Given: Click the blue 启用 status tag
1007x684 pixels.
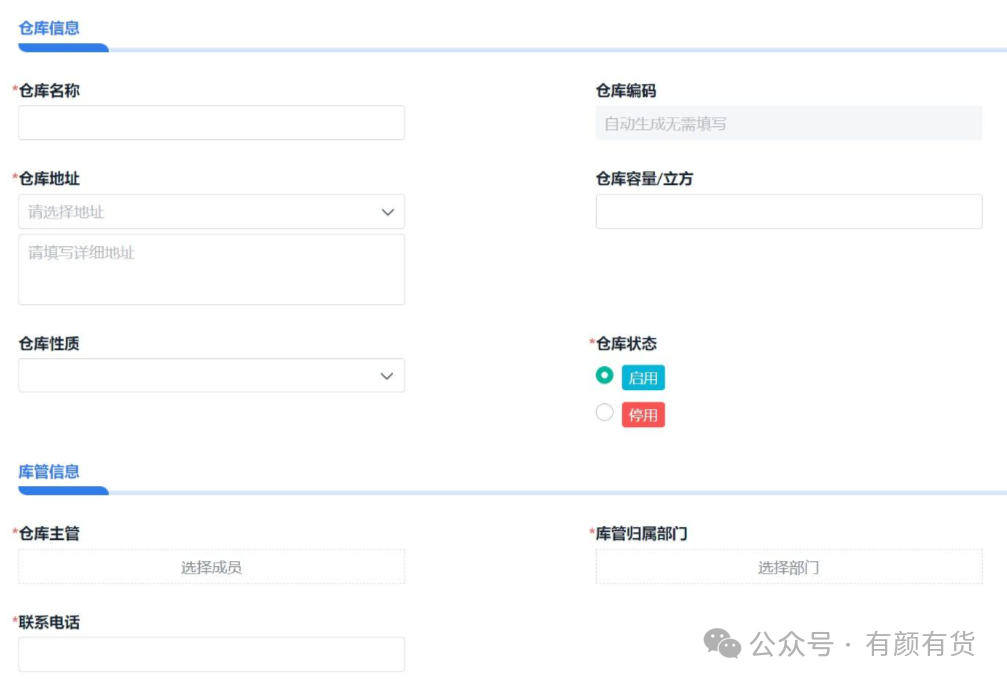Looking at the screenshot, I should [x=643, y=378].
